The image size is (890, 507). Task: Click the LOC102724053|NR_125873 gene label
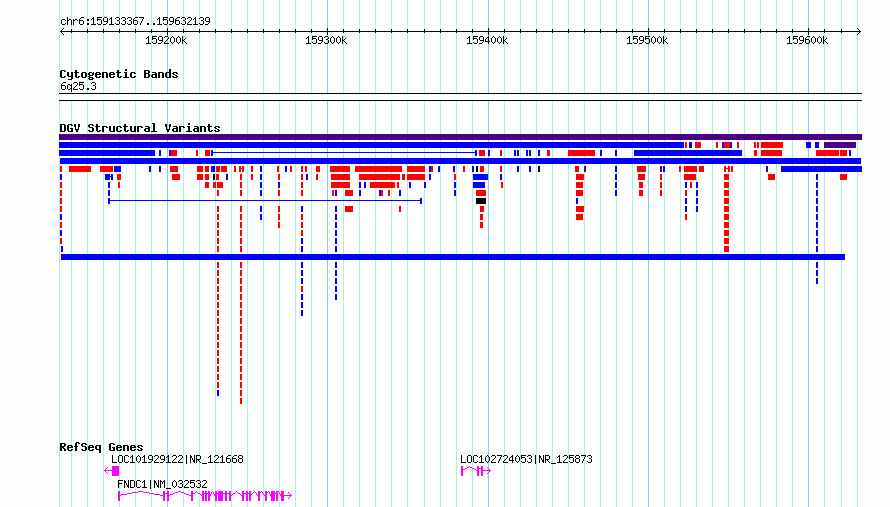pyautogui.click(x=526, y=459)
